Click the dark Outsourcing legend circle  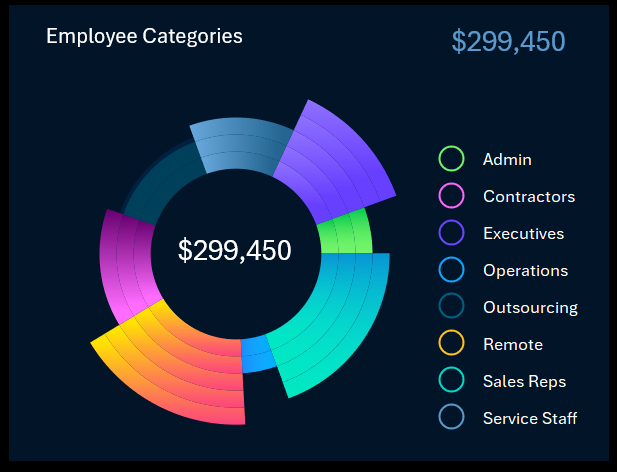(x=451, y=307)
